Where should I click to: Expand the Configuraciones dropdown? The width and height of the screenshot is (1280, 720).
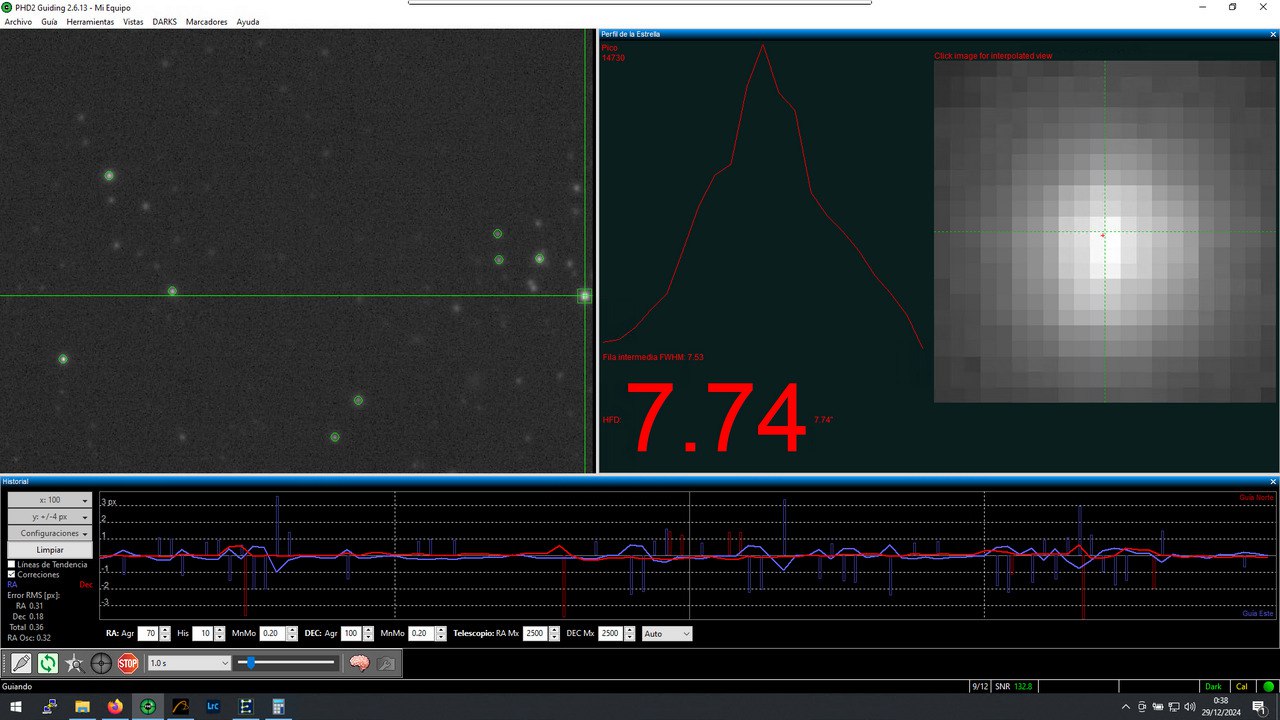pos(50,533)
